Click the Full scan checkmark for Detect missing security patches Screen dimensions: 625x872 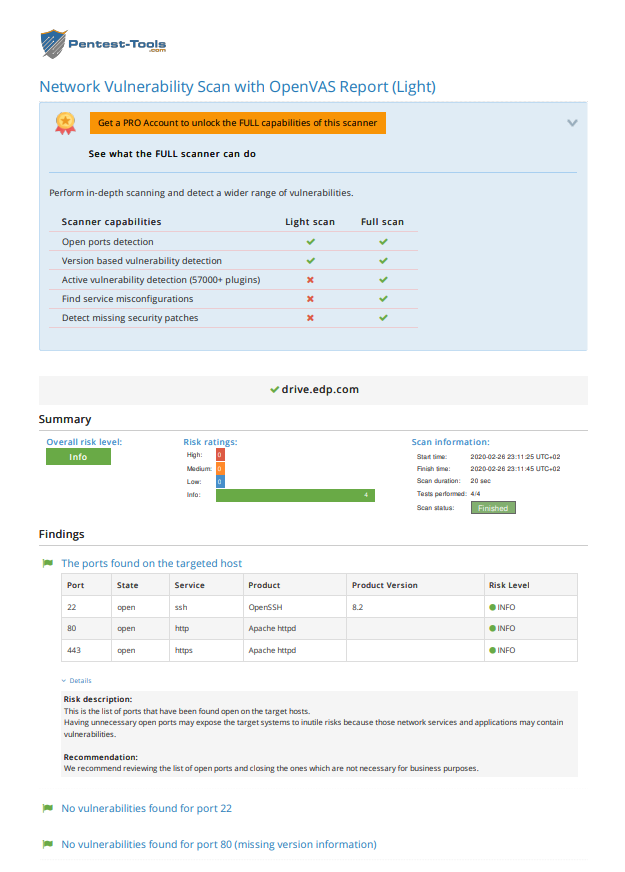383,318
